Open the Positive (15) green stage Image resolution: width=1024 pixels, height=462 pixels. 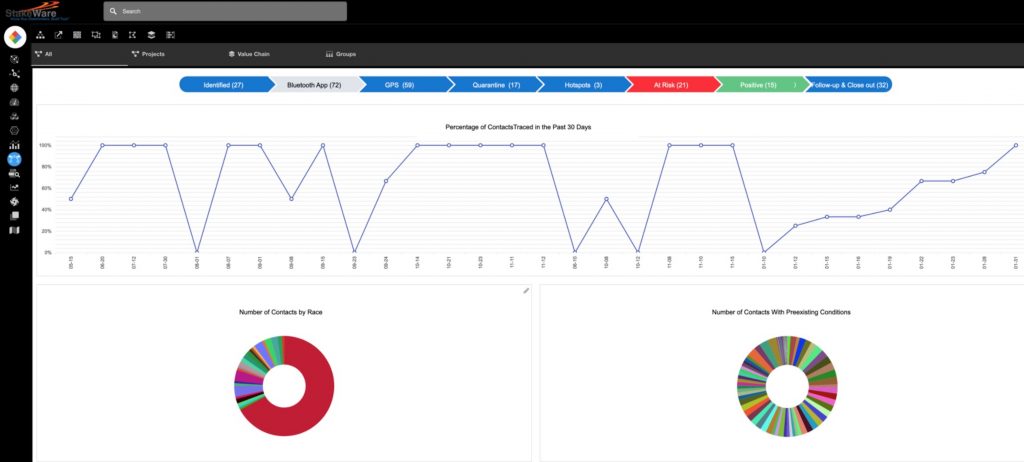click(758, 85)
